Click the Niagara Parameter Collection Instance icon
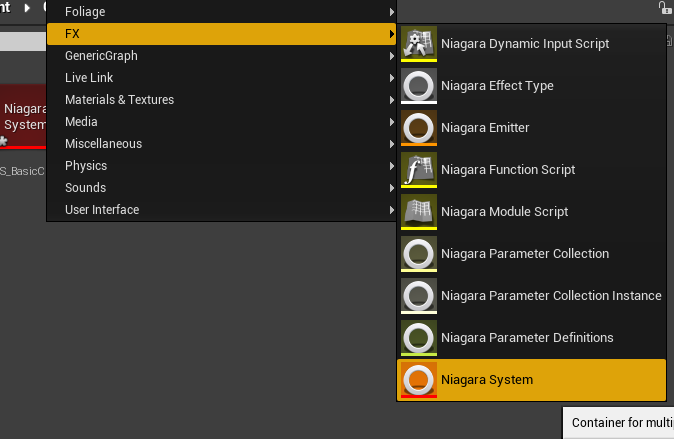Screen dimensions: 674x439 pyautogui.click(x=419, y=295)
